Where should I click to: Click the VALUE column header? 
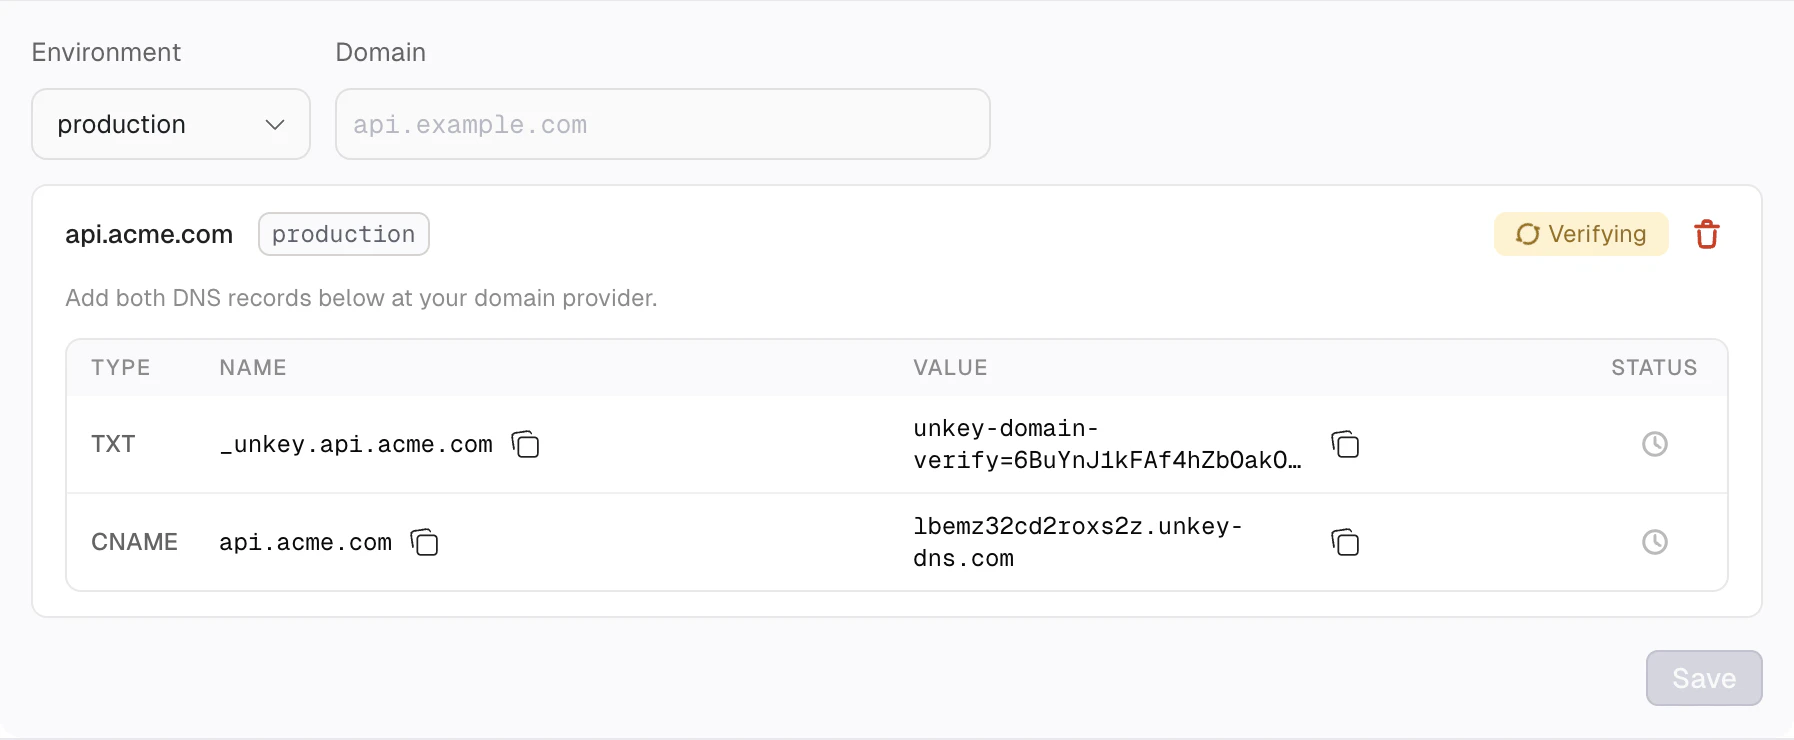950,367
